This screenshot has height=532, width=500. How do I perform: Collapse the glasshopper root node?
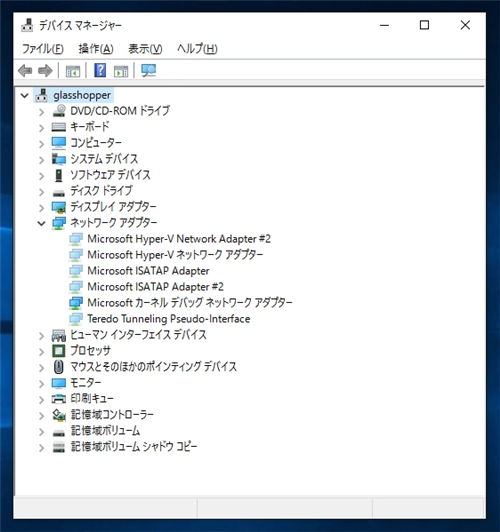(24, 96)
